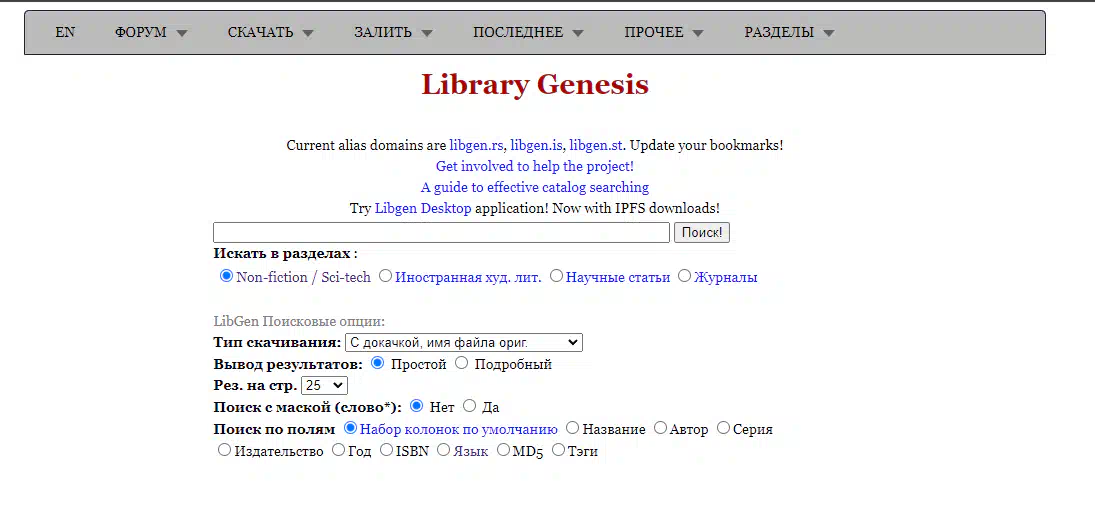
Task: Select the Научные статьи radio button
Action: click(556, 276)
